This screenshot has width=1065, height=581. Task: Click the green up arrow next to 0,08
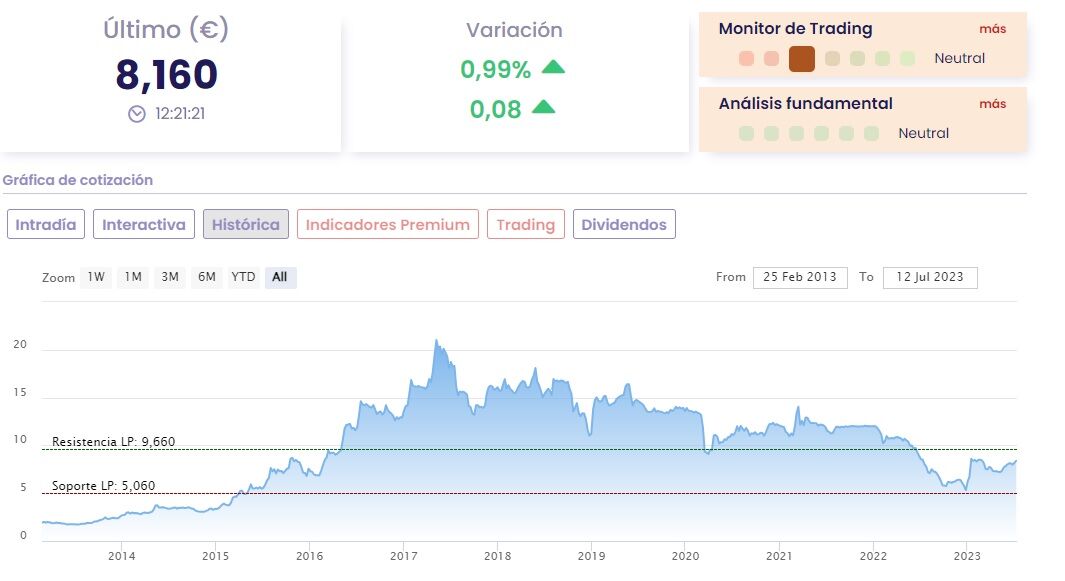coord(543,107)
